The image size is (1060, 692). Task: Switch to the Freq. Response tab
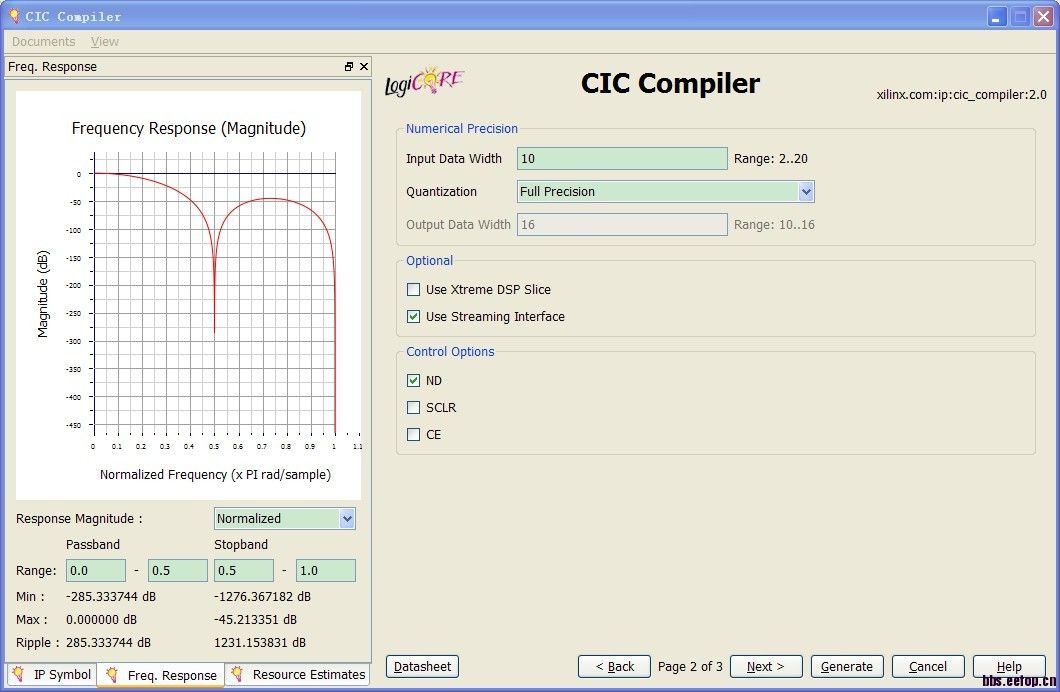coord(161,675)
